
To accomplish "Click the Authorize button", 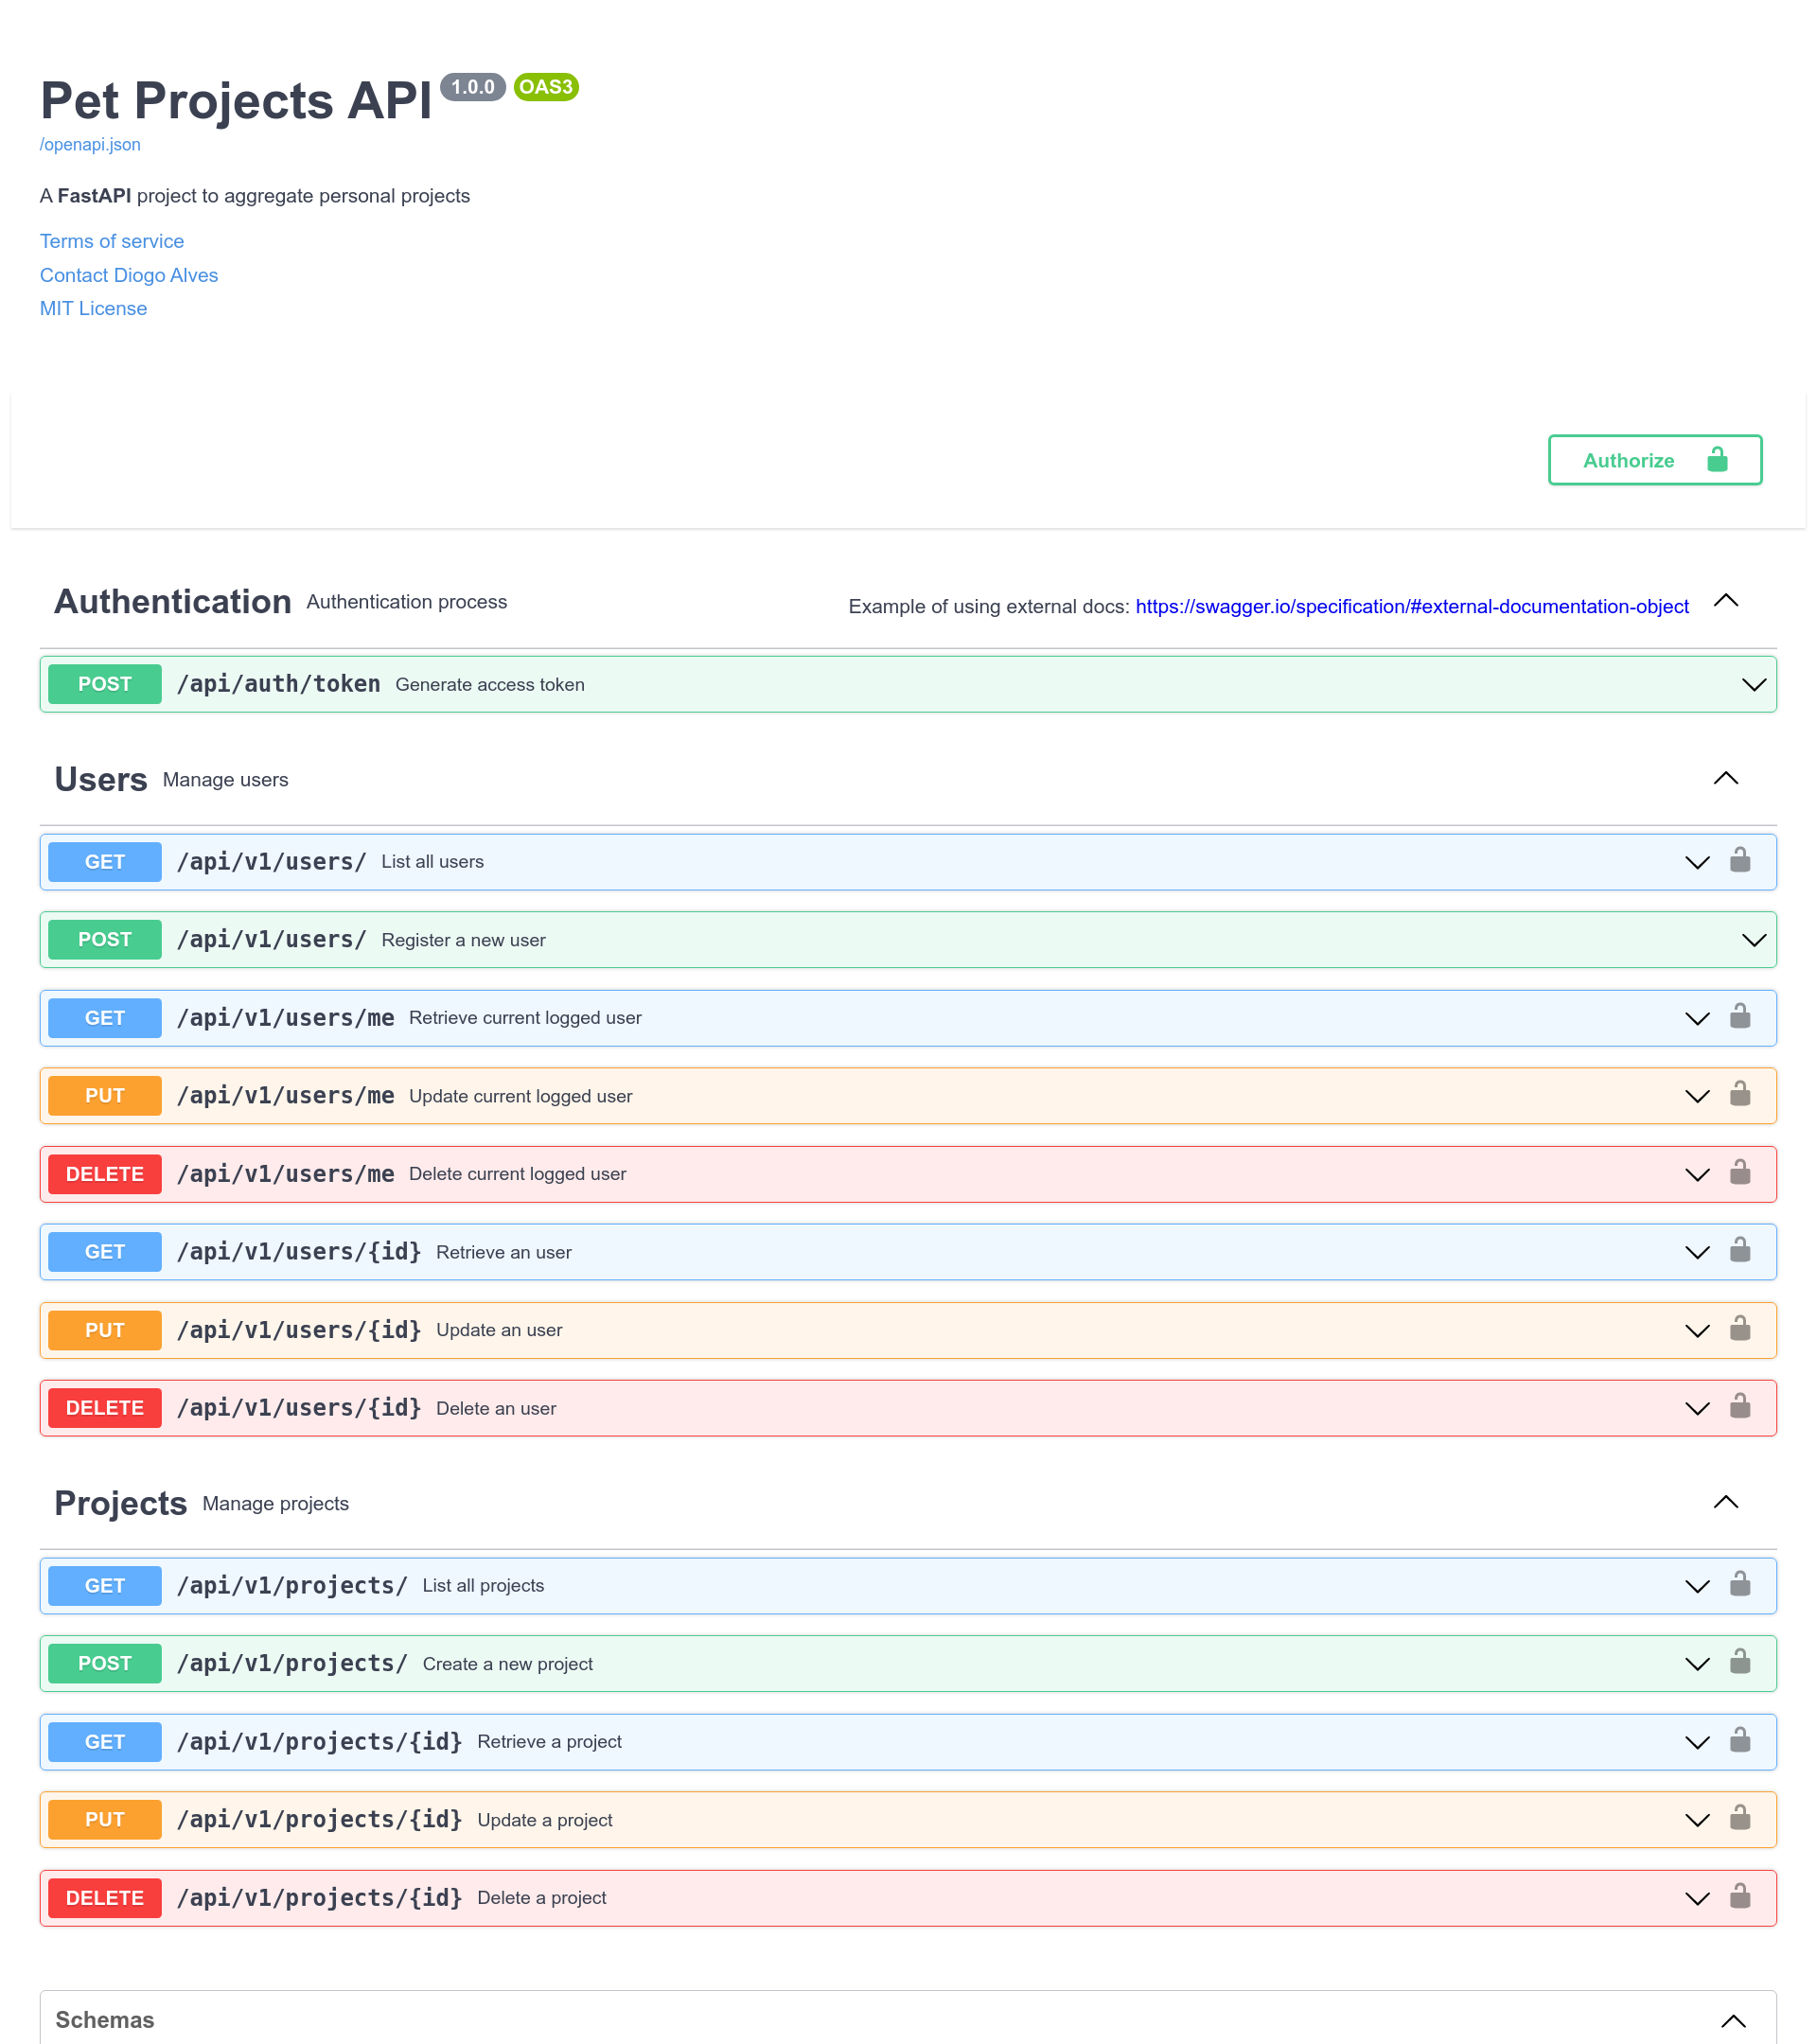I will 1655,461.
